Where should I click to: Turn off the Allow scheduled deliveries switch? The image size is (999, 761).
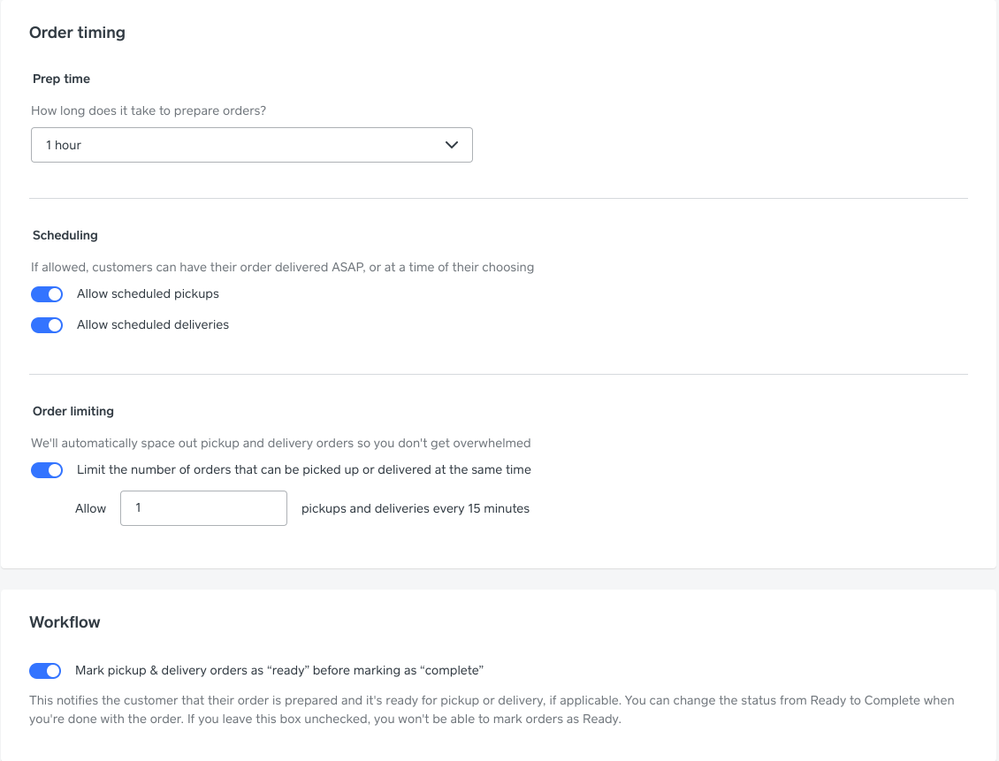(47, 325)
